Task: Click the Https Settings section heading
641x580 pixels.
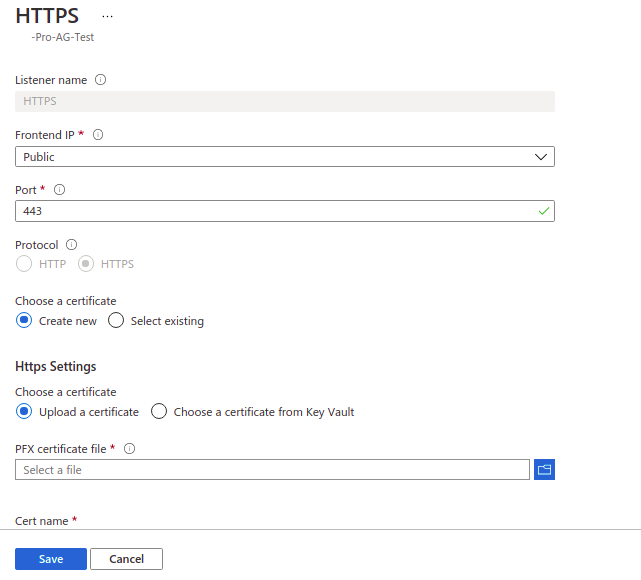Action: click(56, 366)
